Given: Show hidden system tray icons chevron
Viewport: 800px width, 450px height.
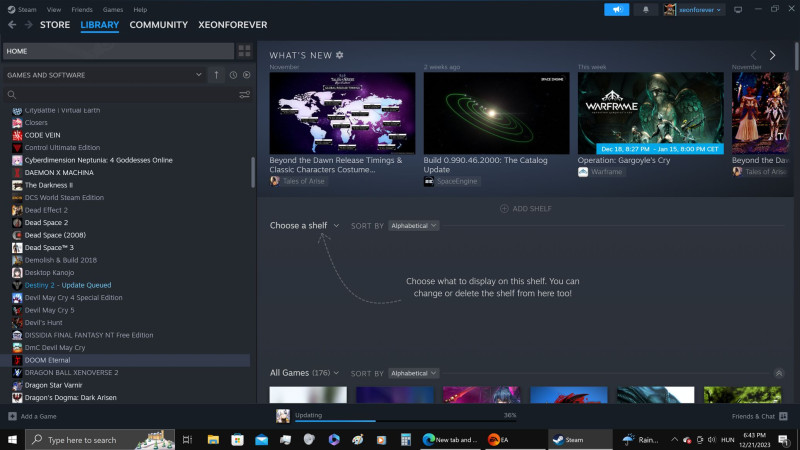Looking at the screenshot, I should click(x=674, y=439).
